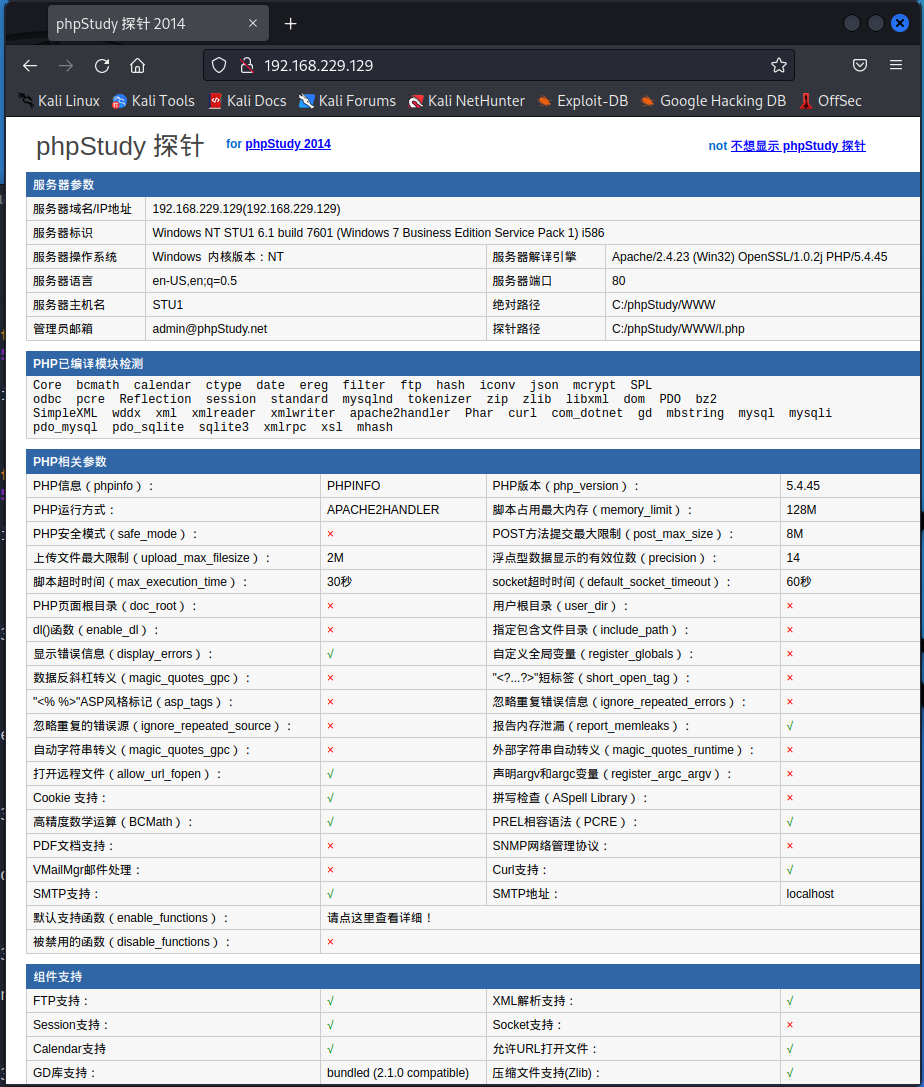
Task: Click the green check for XML解析支持
Action: coord(790,1001)
